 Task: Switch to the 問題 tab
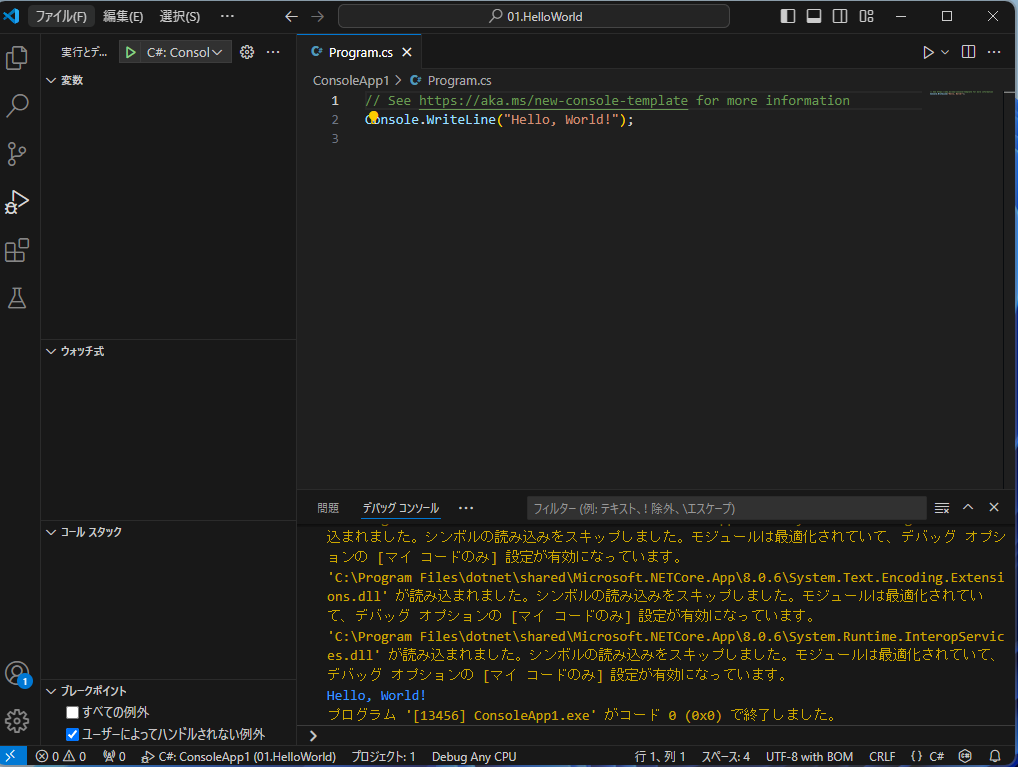pos(327,507)
